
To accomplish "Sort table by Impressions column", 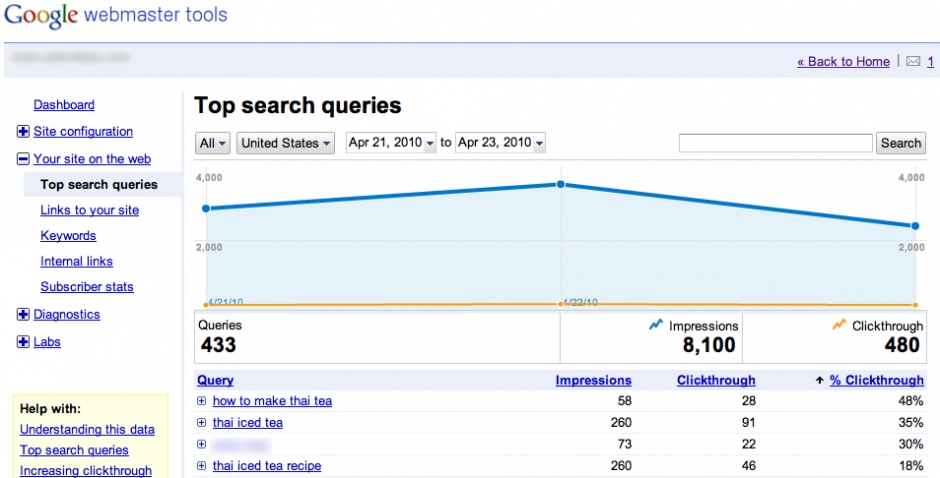I will [x=593, y=380].
